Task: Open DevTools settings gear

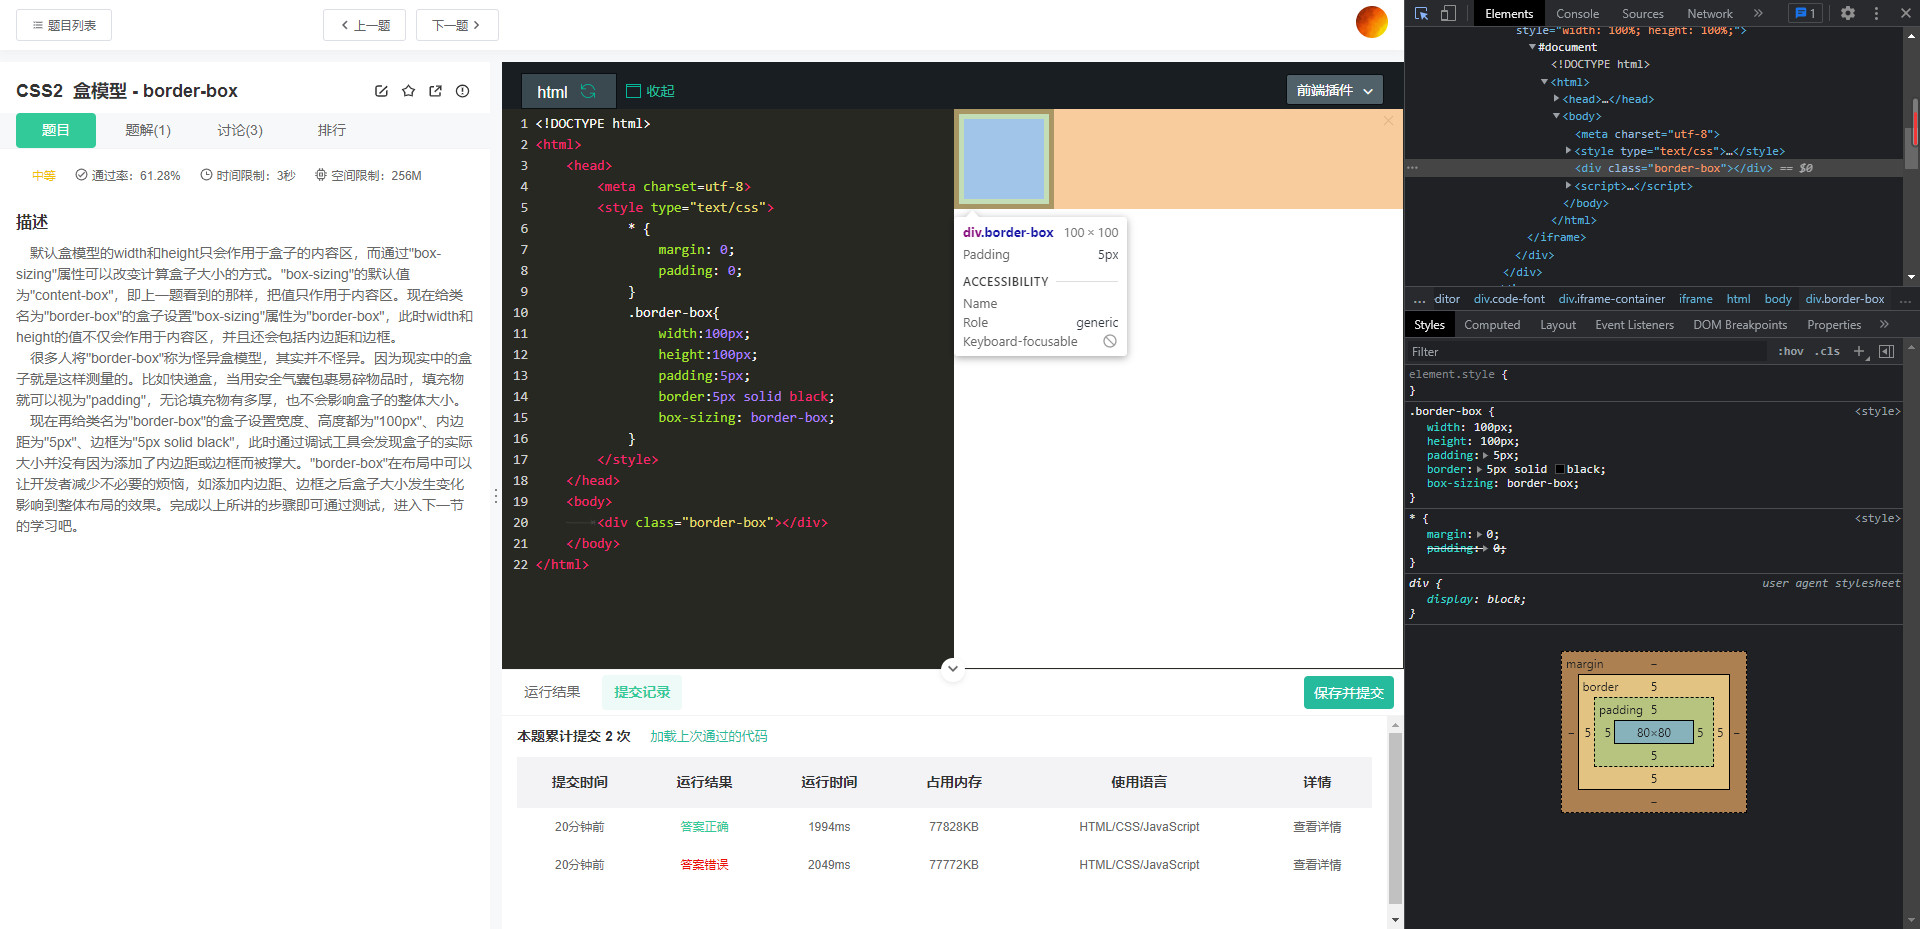Action: coord(1848,13)
